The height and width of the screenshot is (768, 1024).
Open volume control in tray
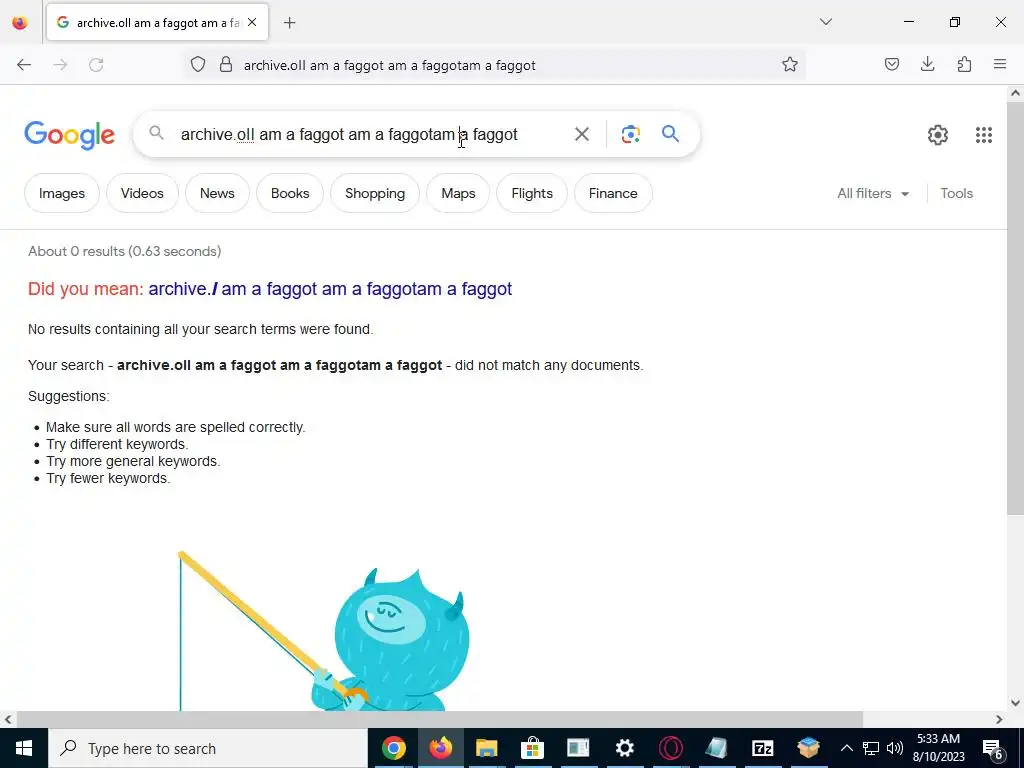pyautogui.click(x=895, y=748)
